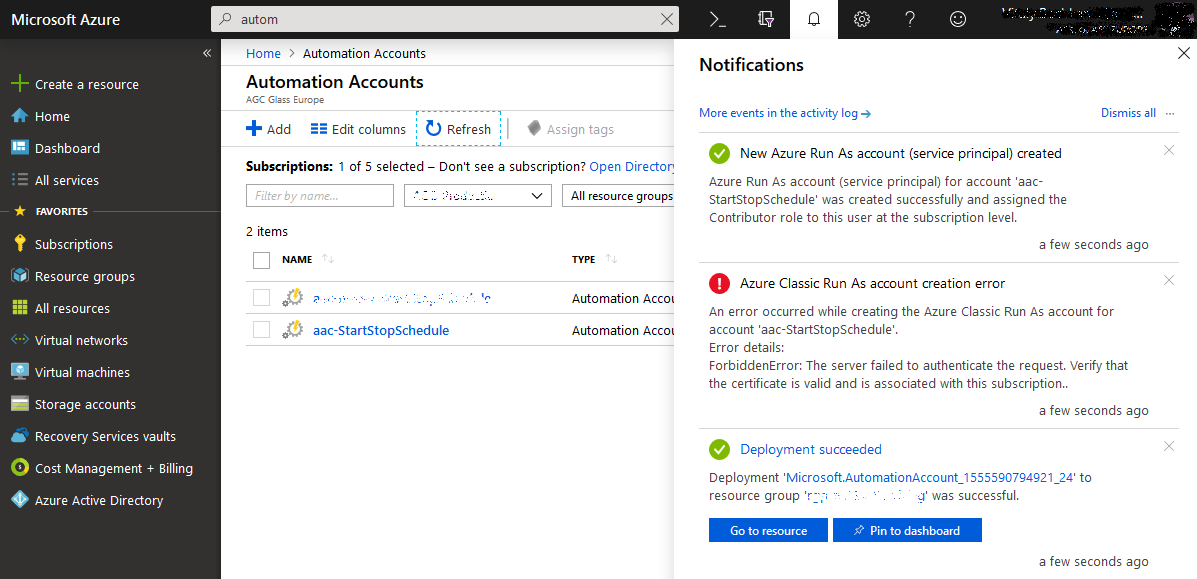Viewport: 1197px width, 579px height.
Task: Focus the Filter by name field
Action: (320, 196)
